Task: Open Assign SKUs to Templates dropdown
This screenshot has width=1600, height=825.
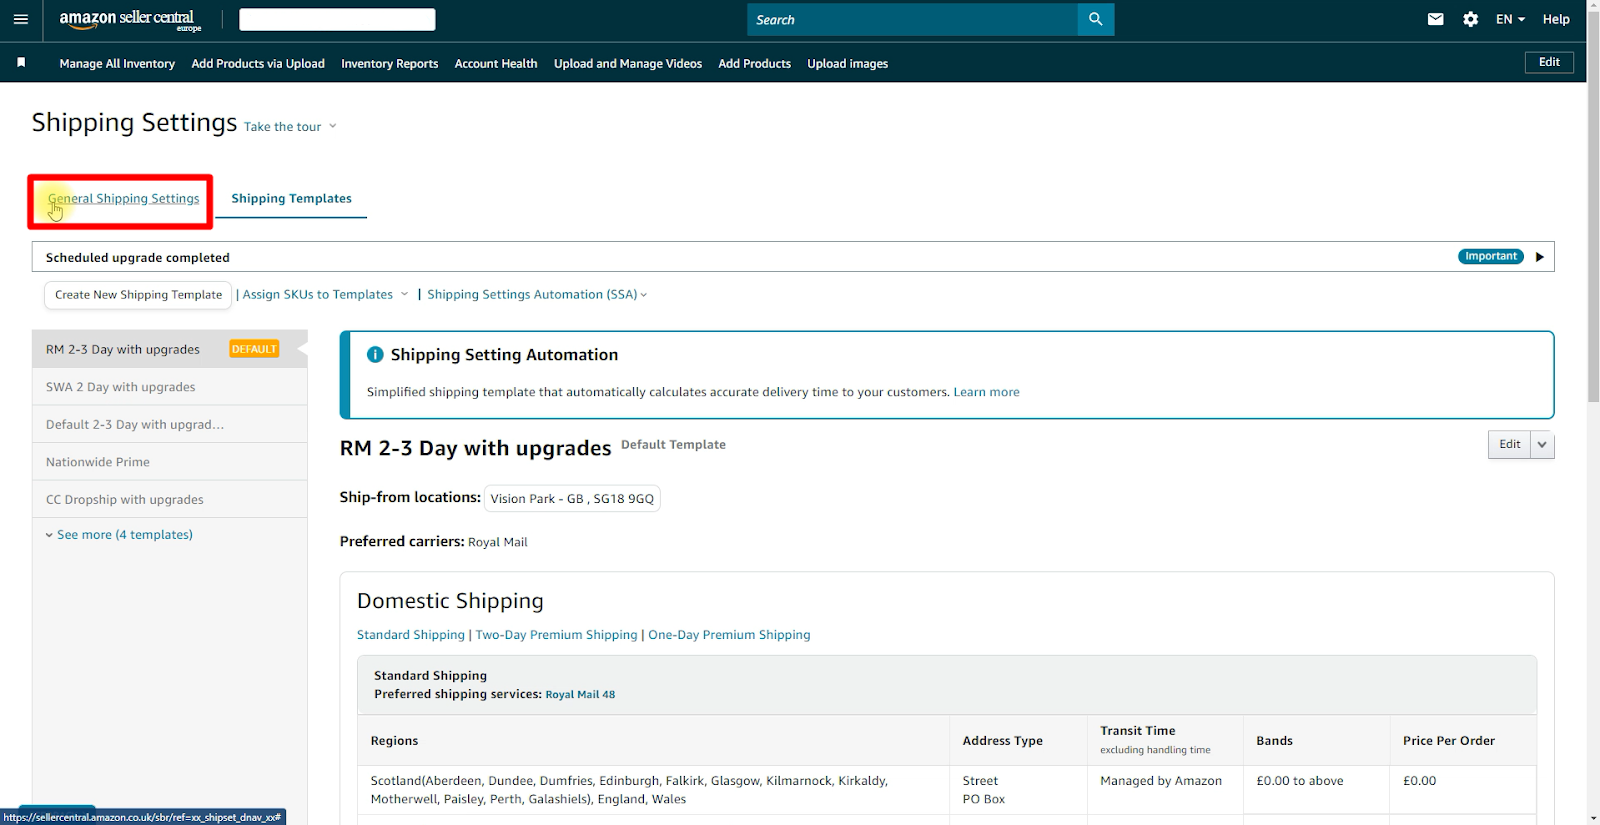Action: point(325,295)
